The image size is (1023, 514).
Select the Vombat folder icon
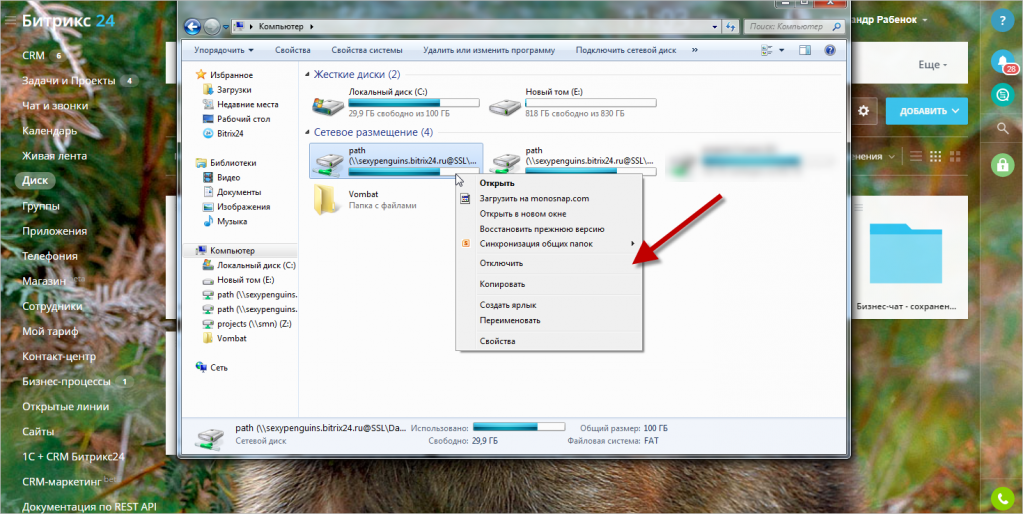tap(325, 200)
